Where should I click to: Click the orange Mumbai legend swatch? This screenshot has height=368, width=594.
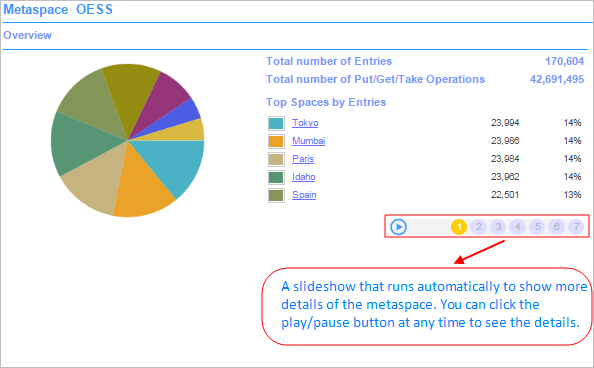[276, 141]
